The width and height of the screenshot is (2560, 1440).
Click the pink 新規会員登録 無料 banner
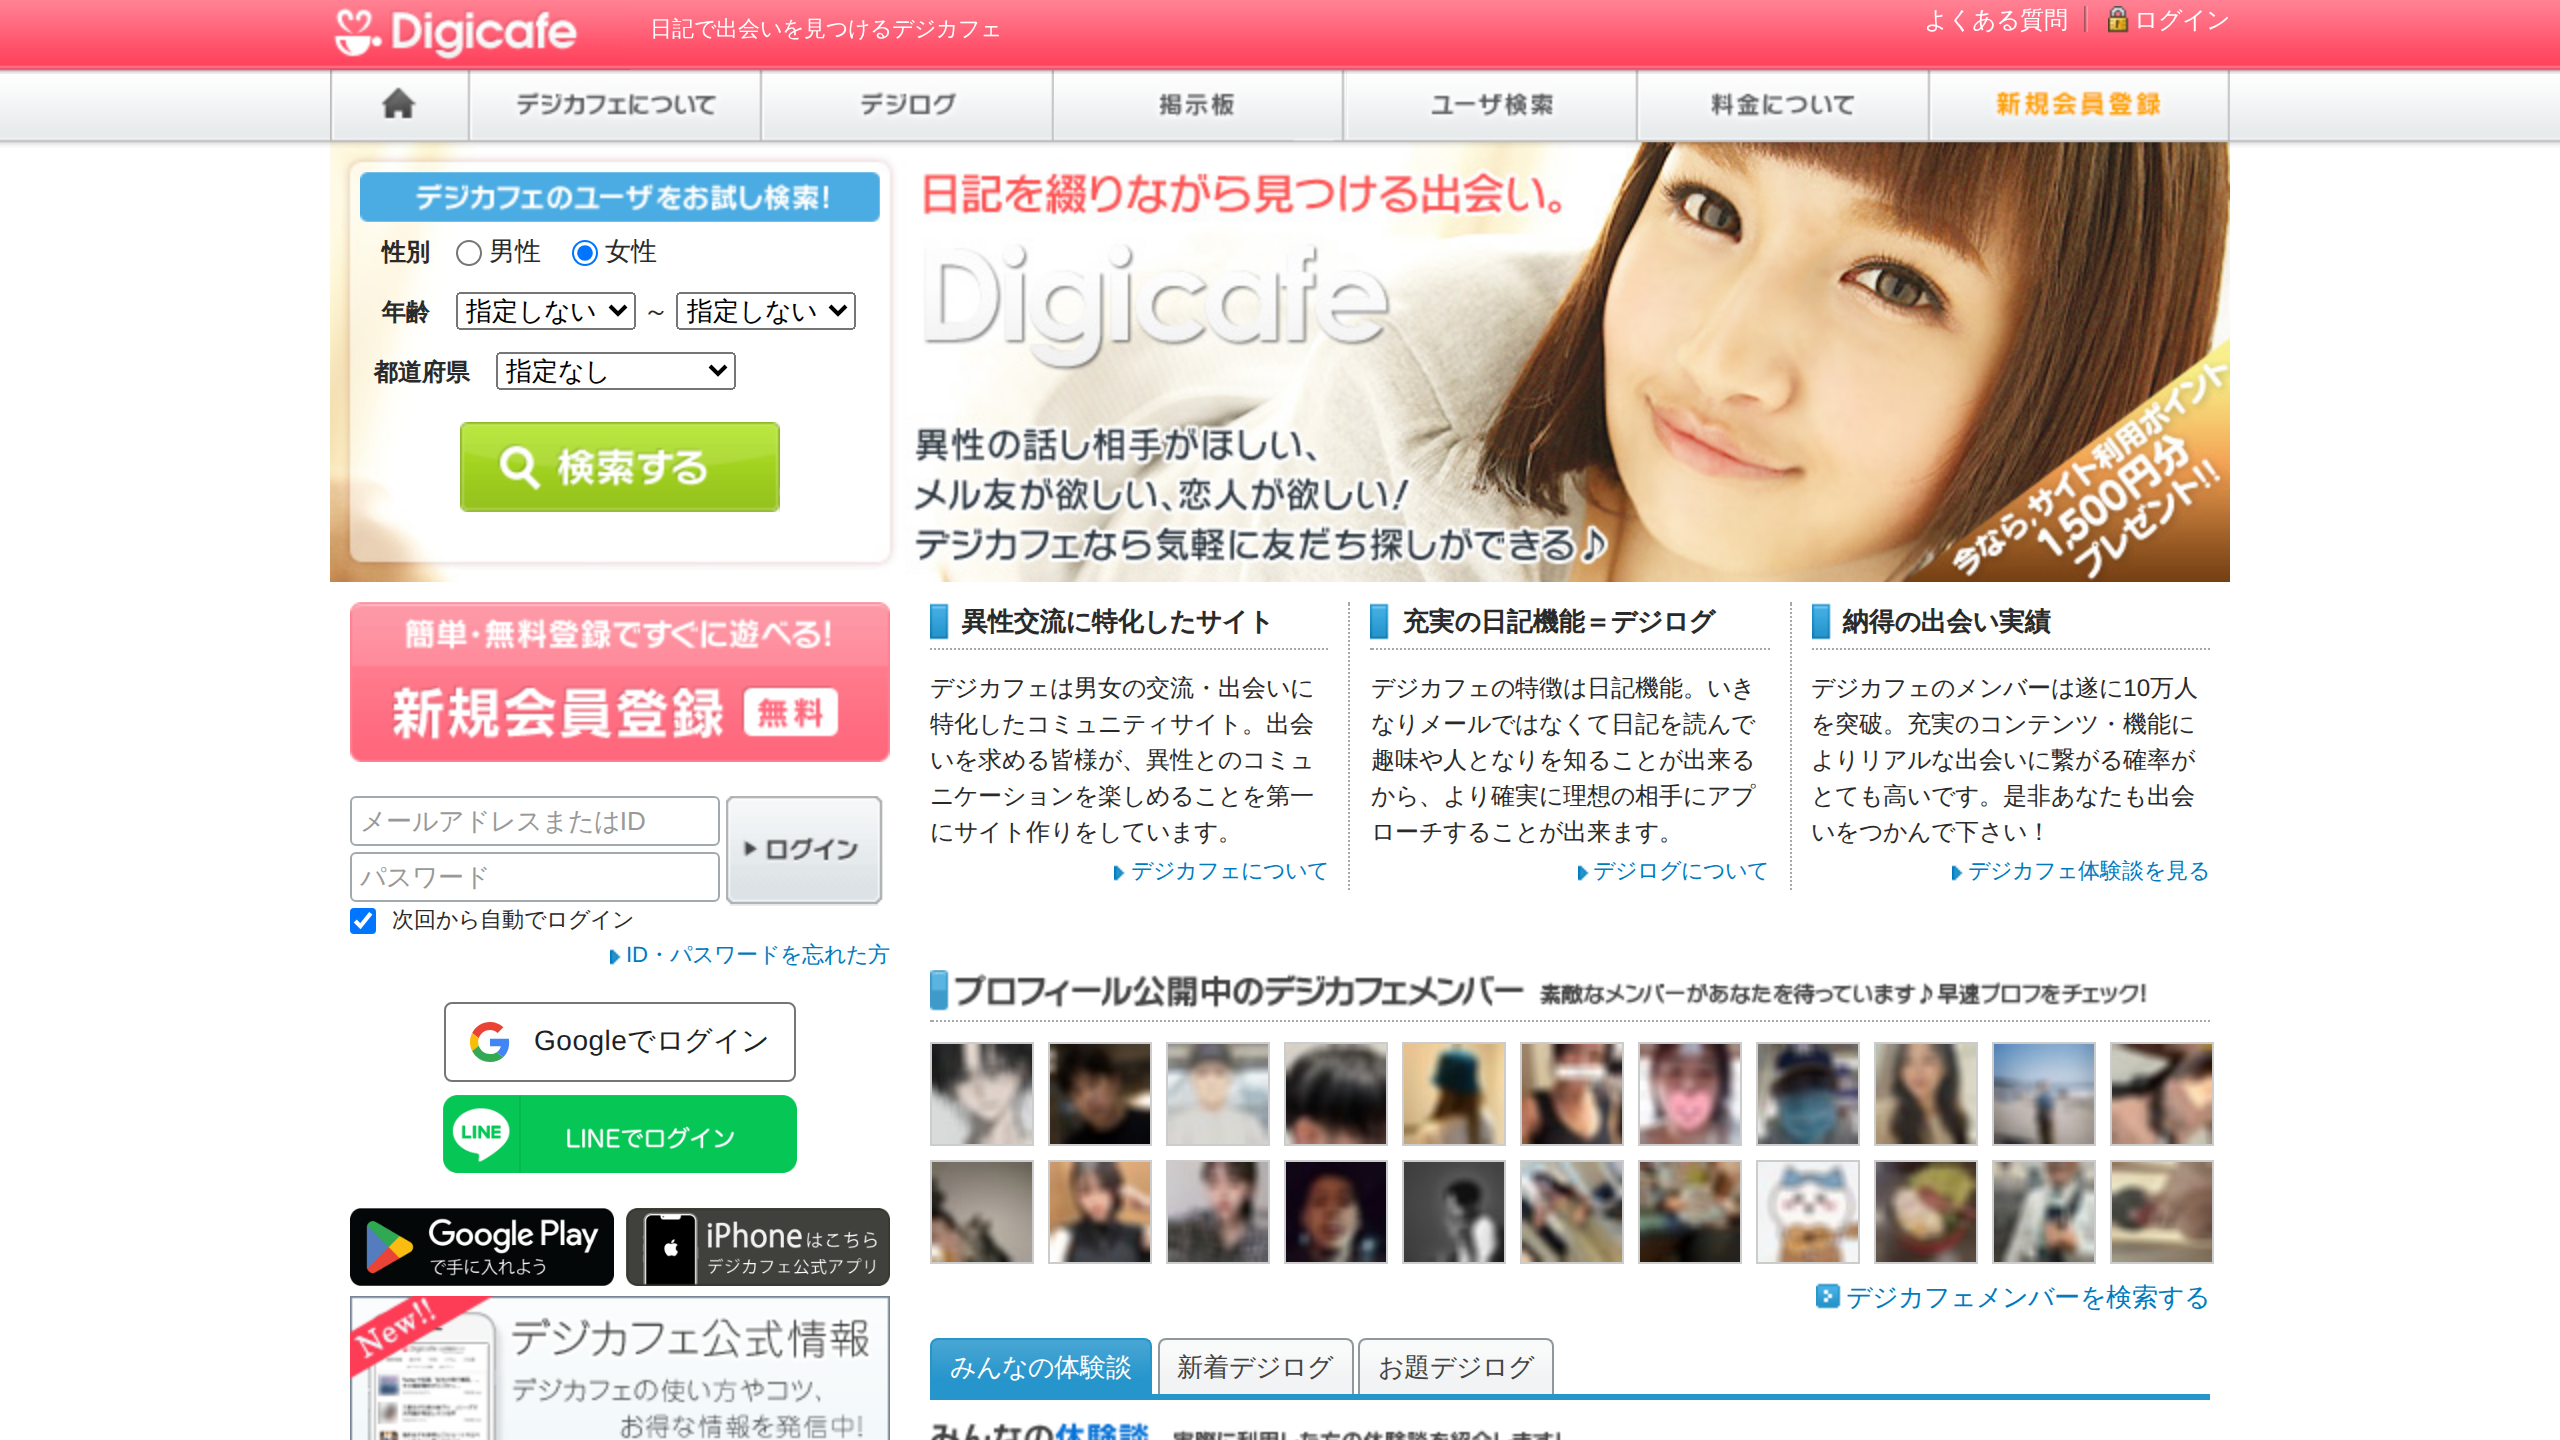(619, 682)
